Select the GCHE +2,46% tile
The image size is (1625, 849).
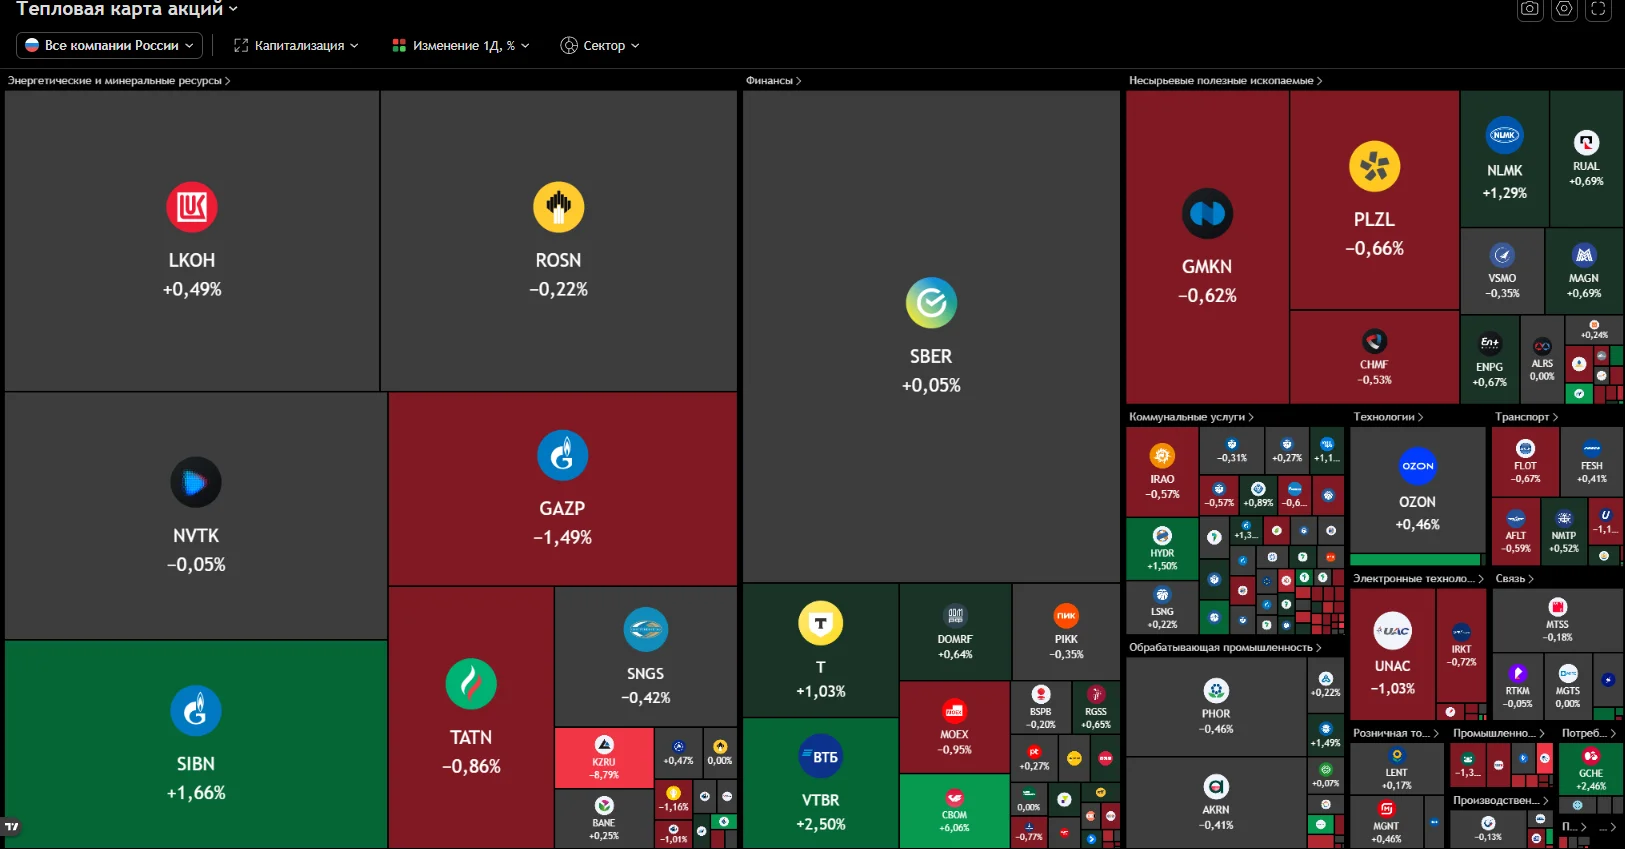(1590, 769)
